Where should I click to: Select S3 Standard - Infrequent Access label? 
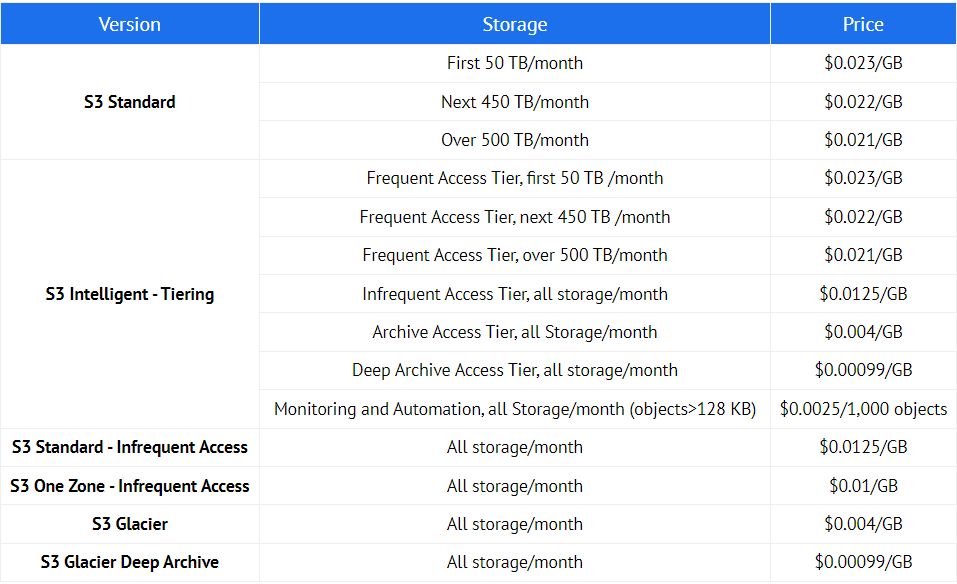(130, 447)
